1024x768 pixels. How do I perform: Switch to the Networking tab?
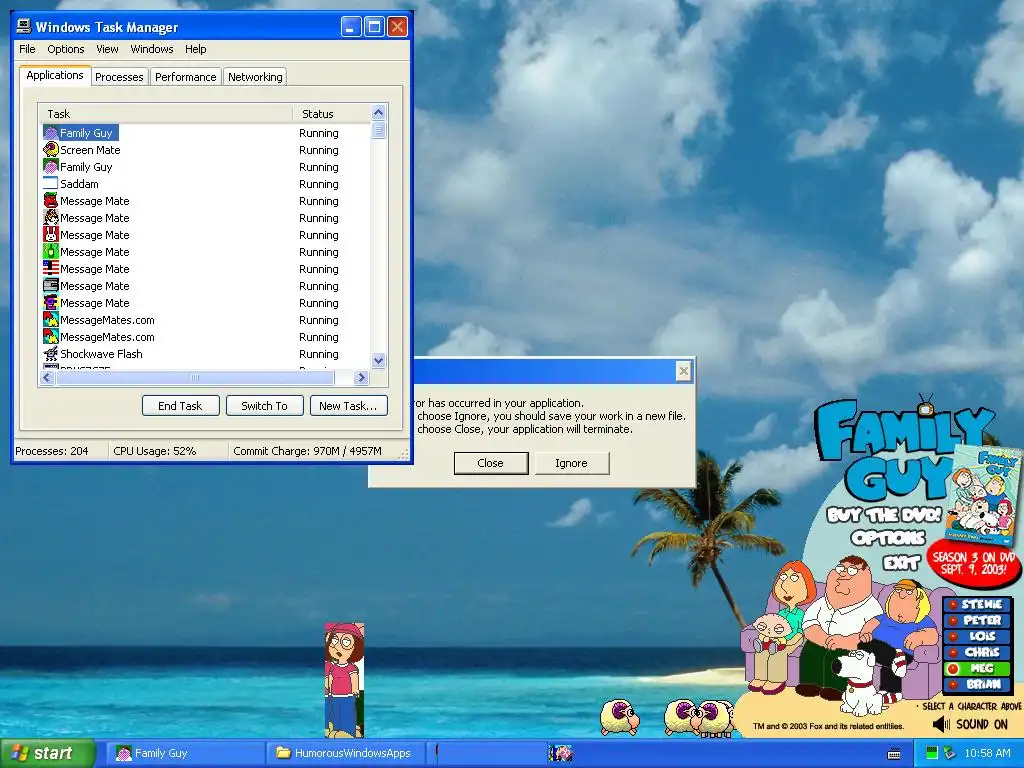pos(255,77)
